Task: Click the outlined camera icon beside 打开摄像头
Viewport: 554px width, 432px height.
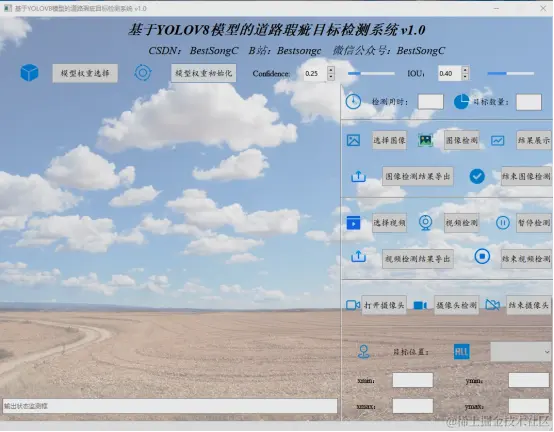Action: (353, 305)
